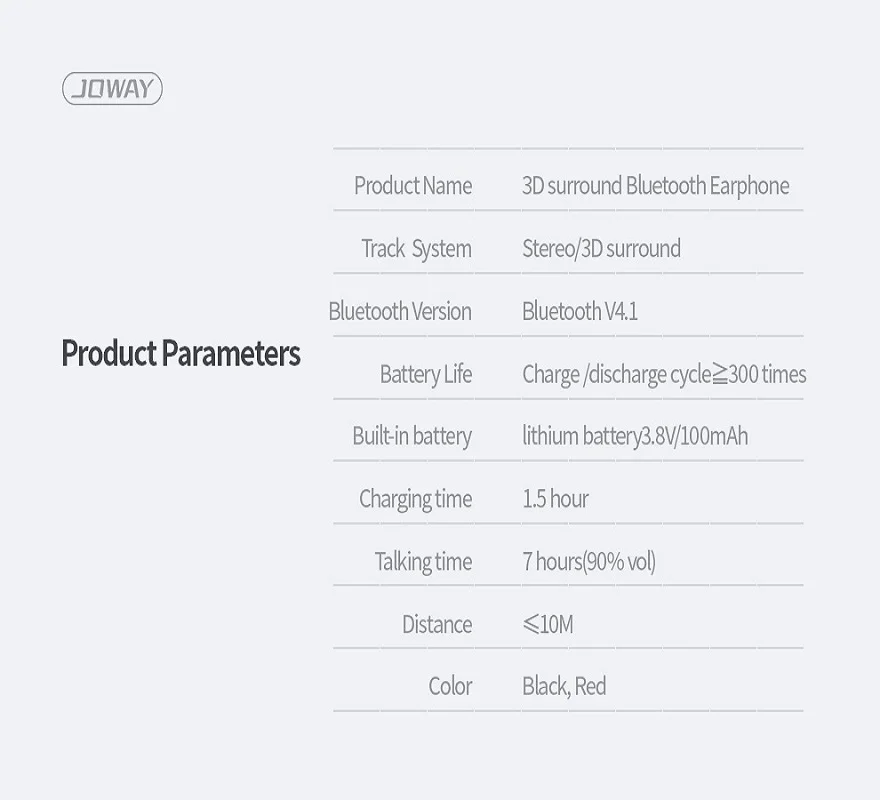Select the Distance label
This screenshot has width=880, height=800.
click(x=437, y=625)
